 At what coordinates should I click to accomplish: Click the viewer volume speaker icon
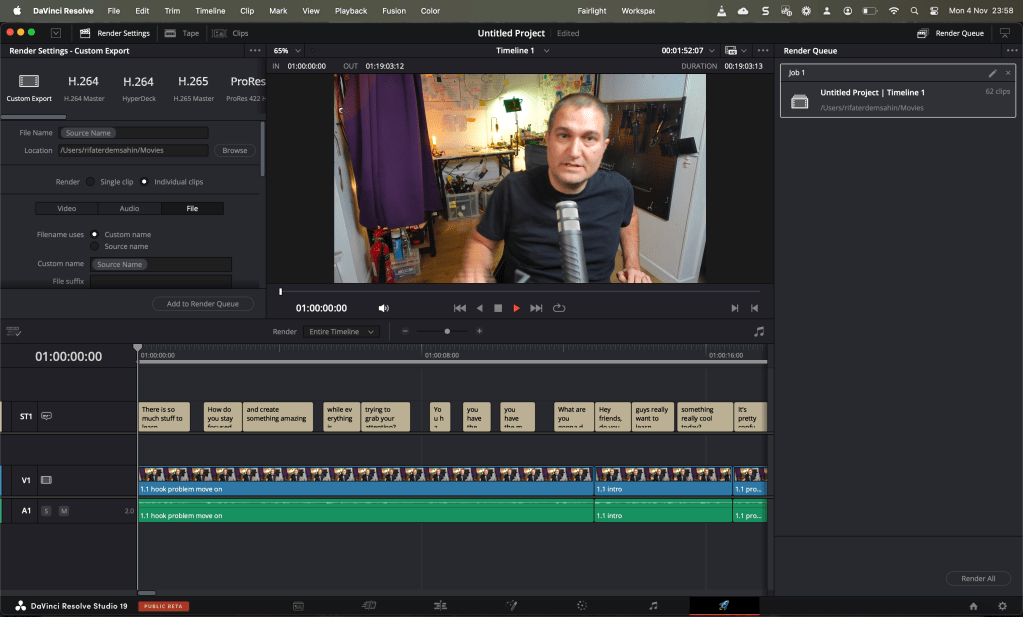(384, 308)
